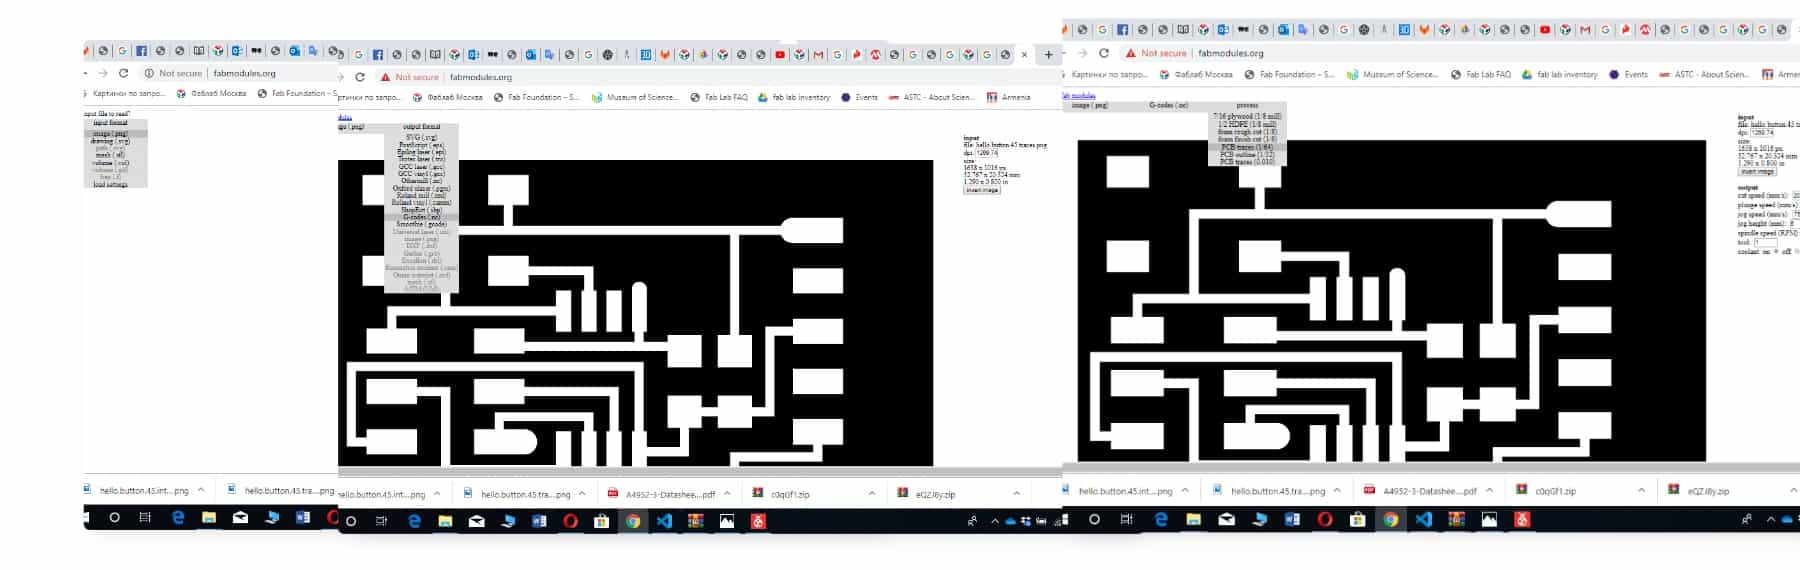The height and width of the screenshot is (570, 1800).
Task: Open Museum of Science bookmark in middle window
Action: tap(635, 97)
